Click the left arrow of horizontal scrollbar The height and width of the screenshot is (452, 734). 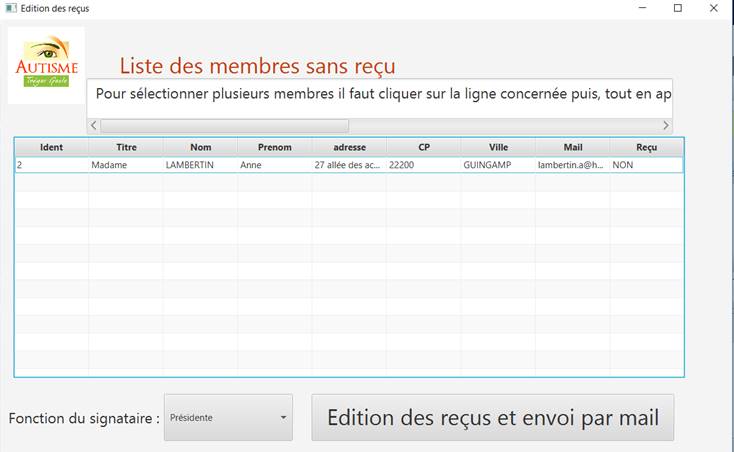[94, 126]
